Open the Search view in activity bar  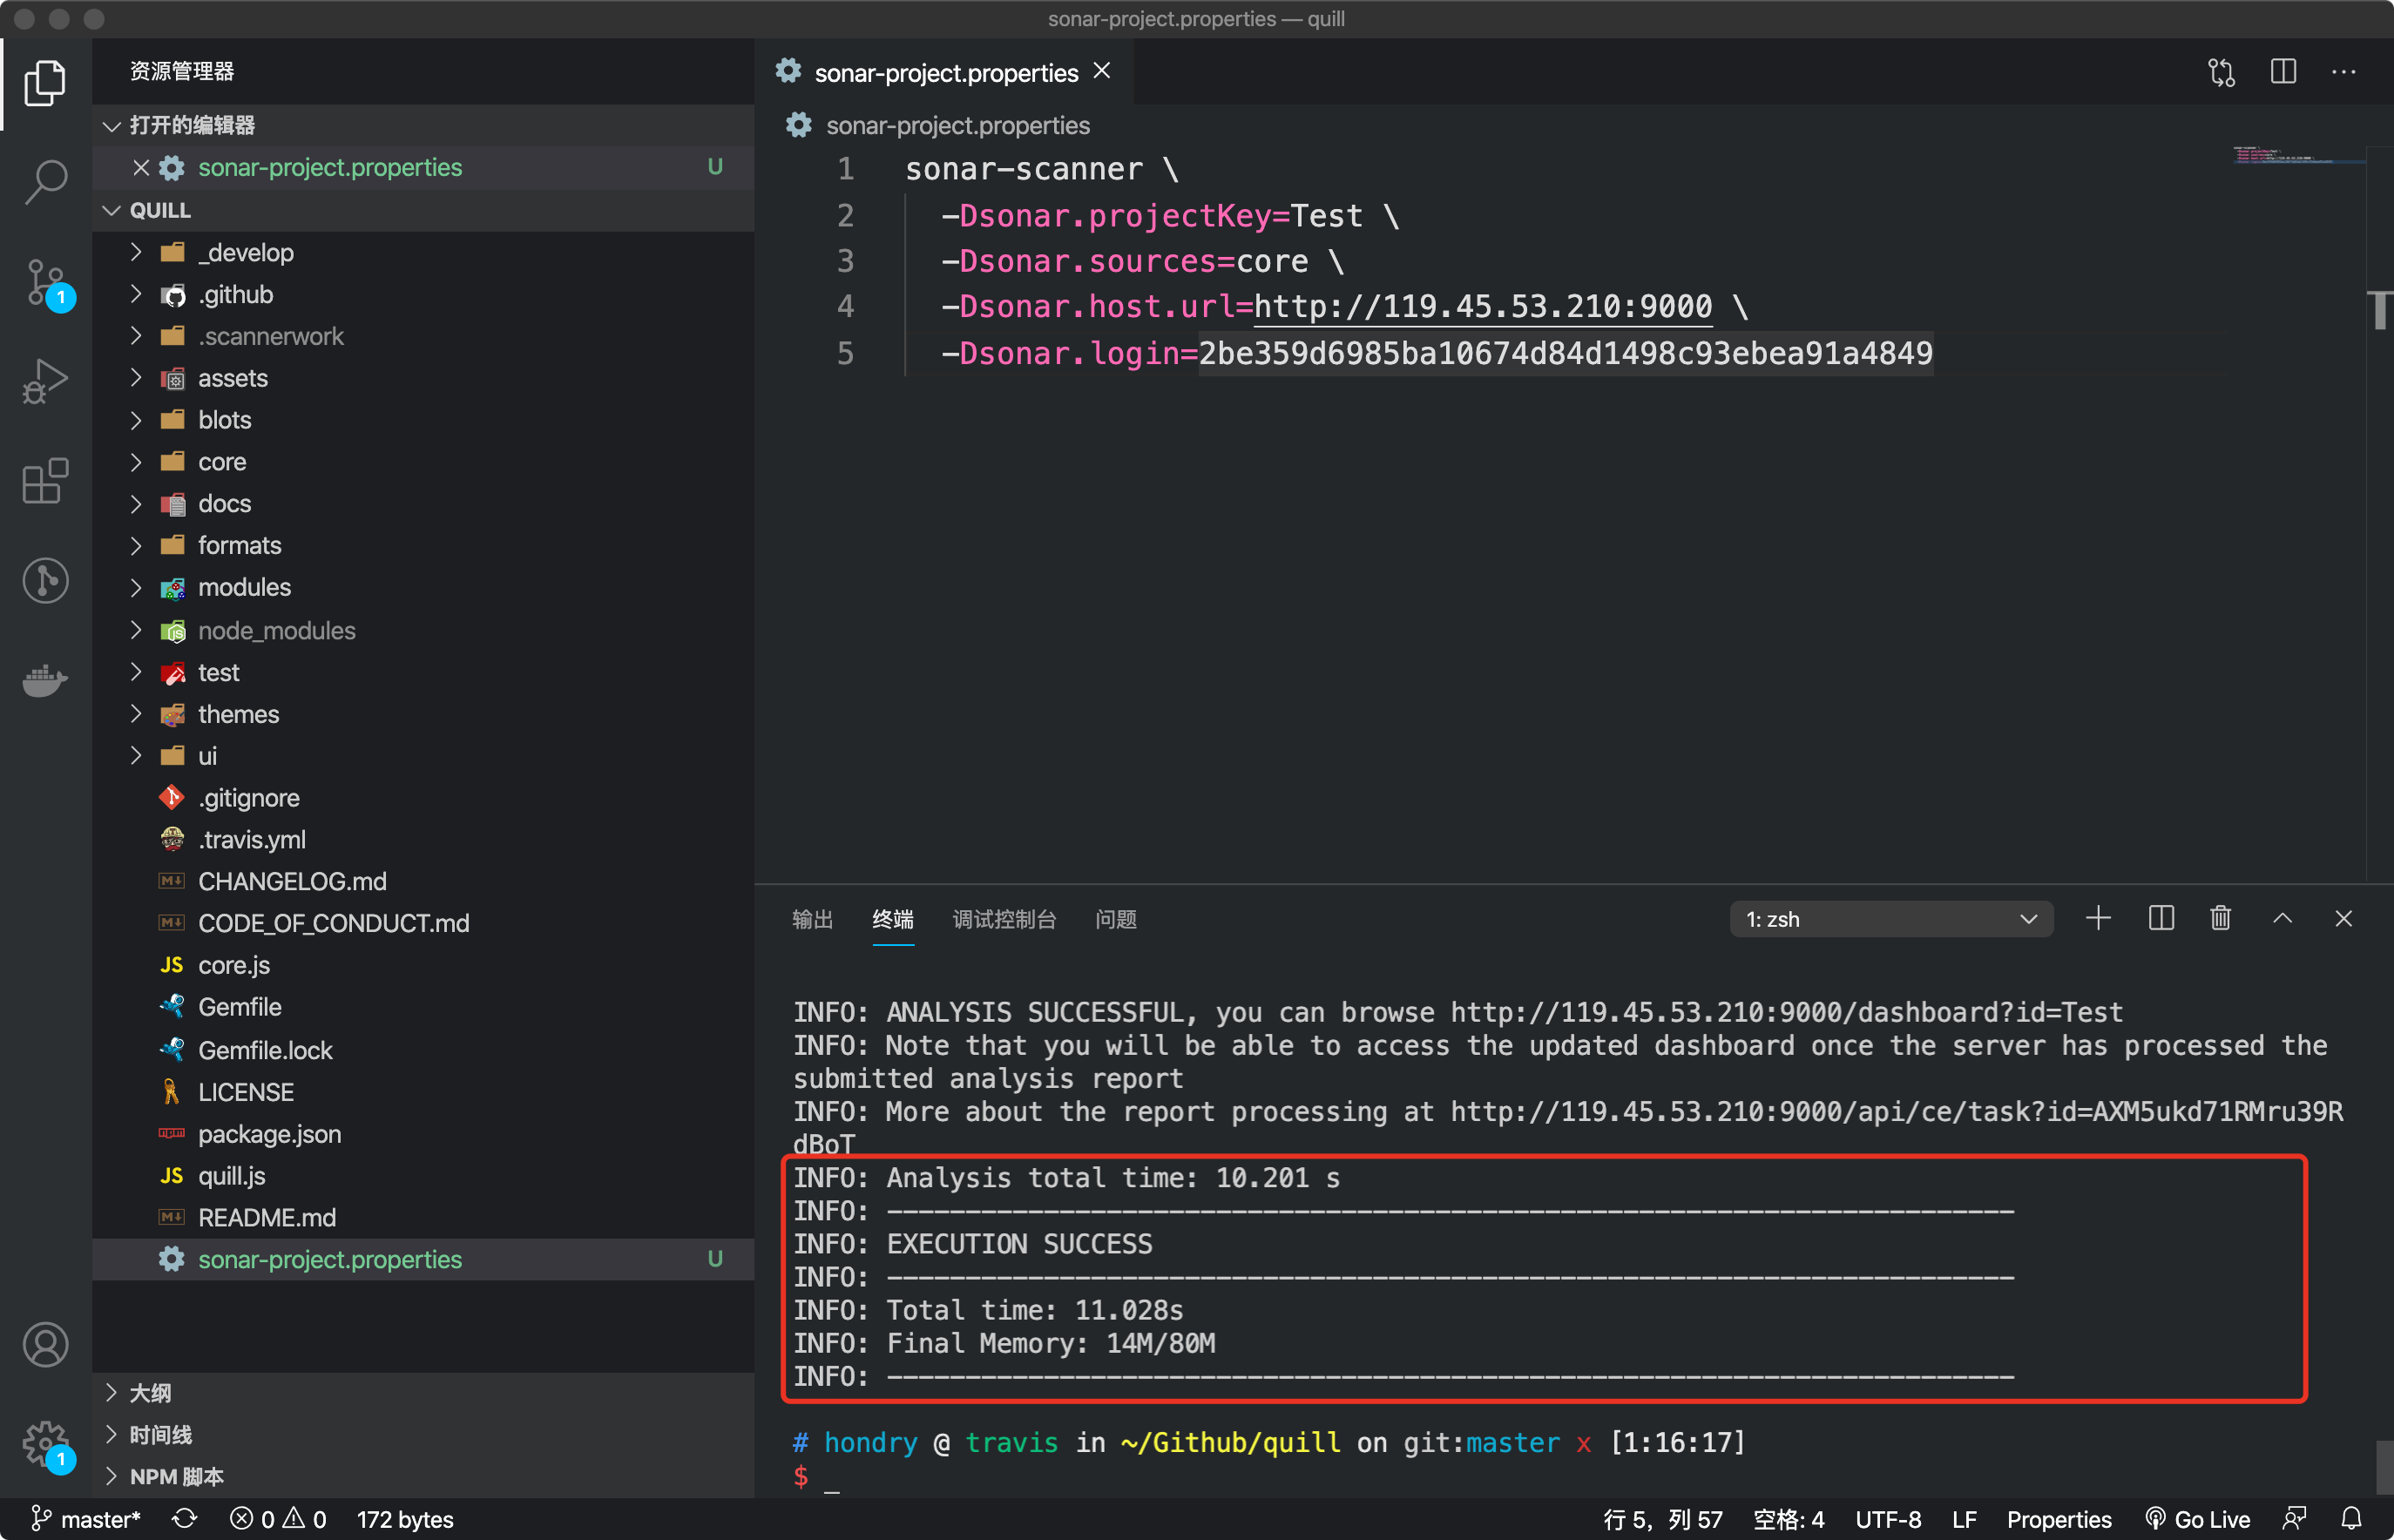pyautogui.click(x=45, y=181)
